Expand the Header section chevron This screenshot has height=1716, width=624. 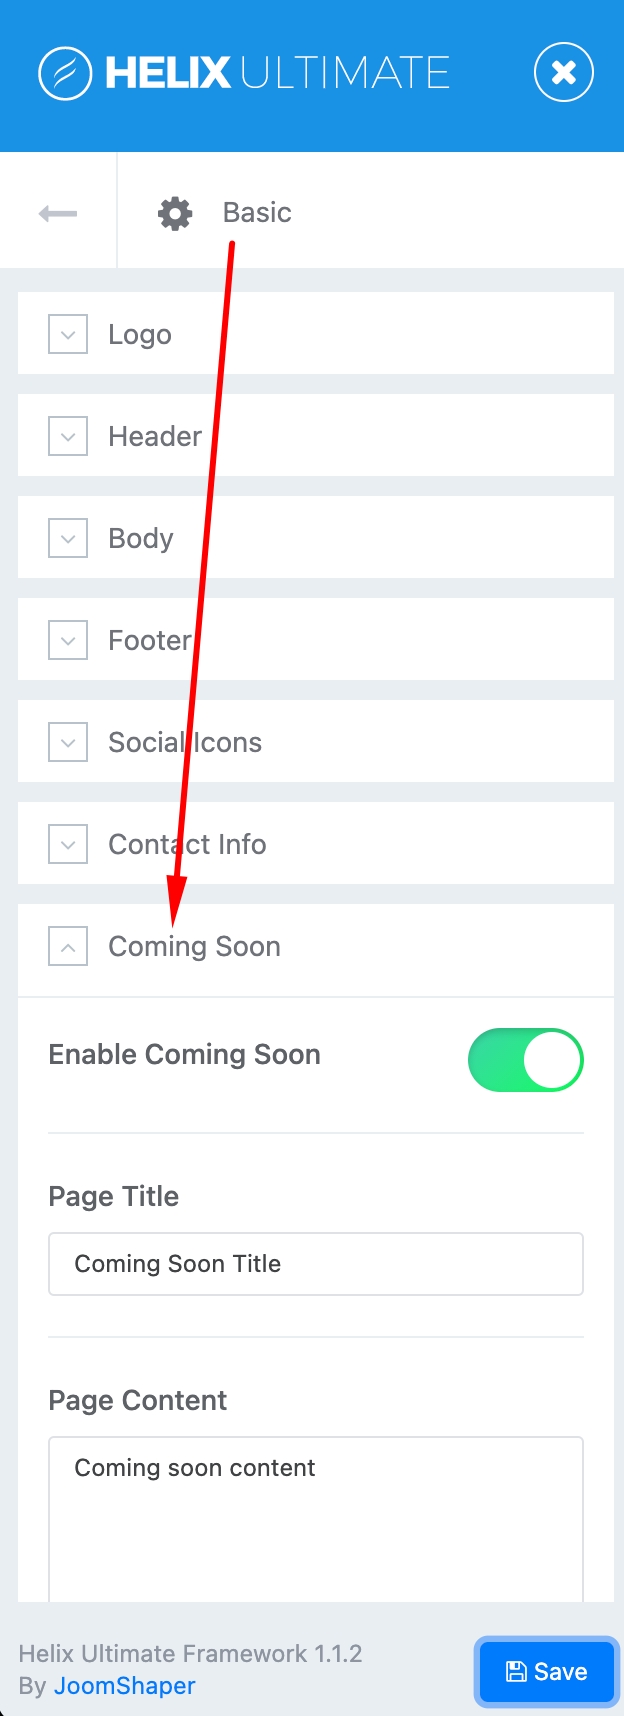[x=68, y=436]
